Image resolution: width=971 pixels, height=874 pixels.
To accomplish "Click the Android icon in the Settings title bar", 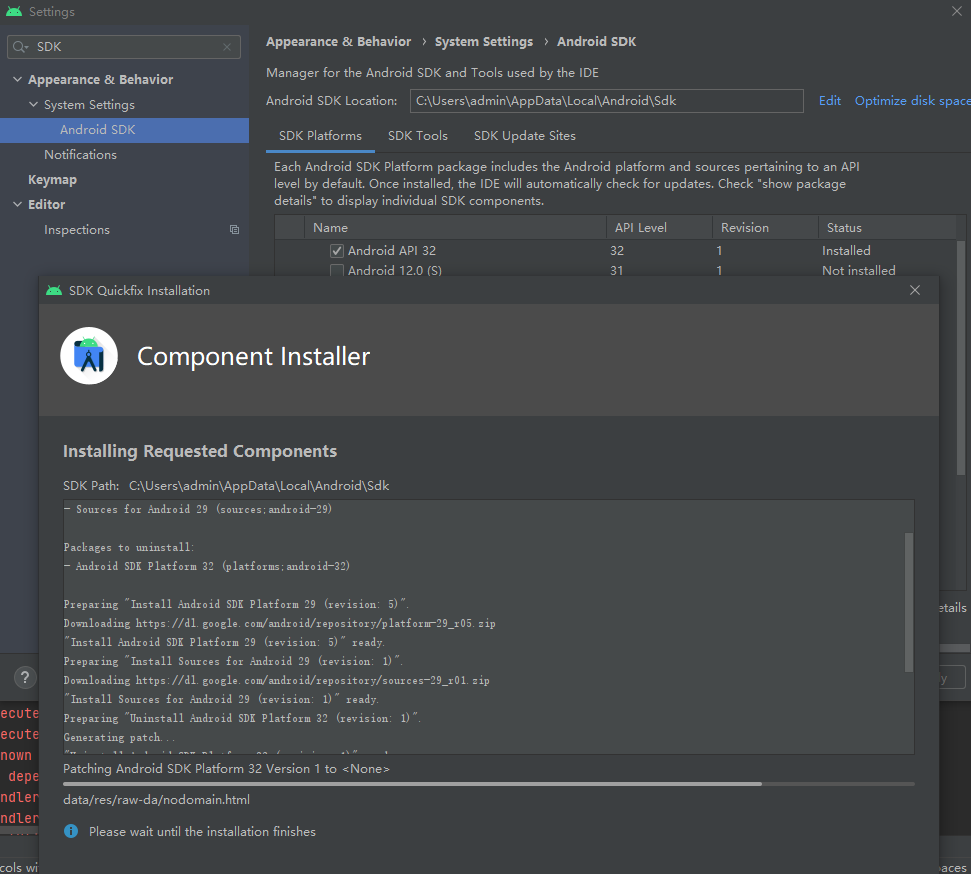I will point(12,12).
